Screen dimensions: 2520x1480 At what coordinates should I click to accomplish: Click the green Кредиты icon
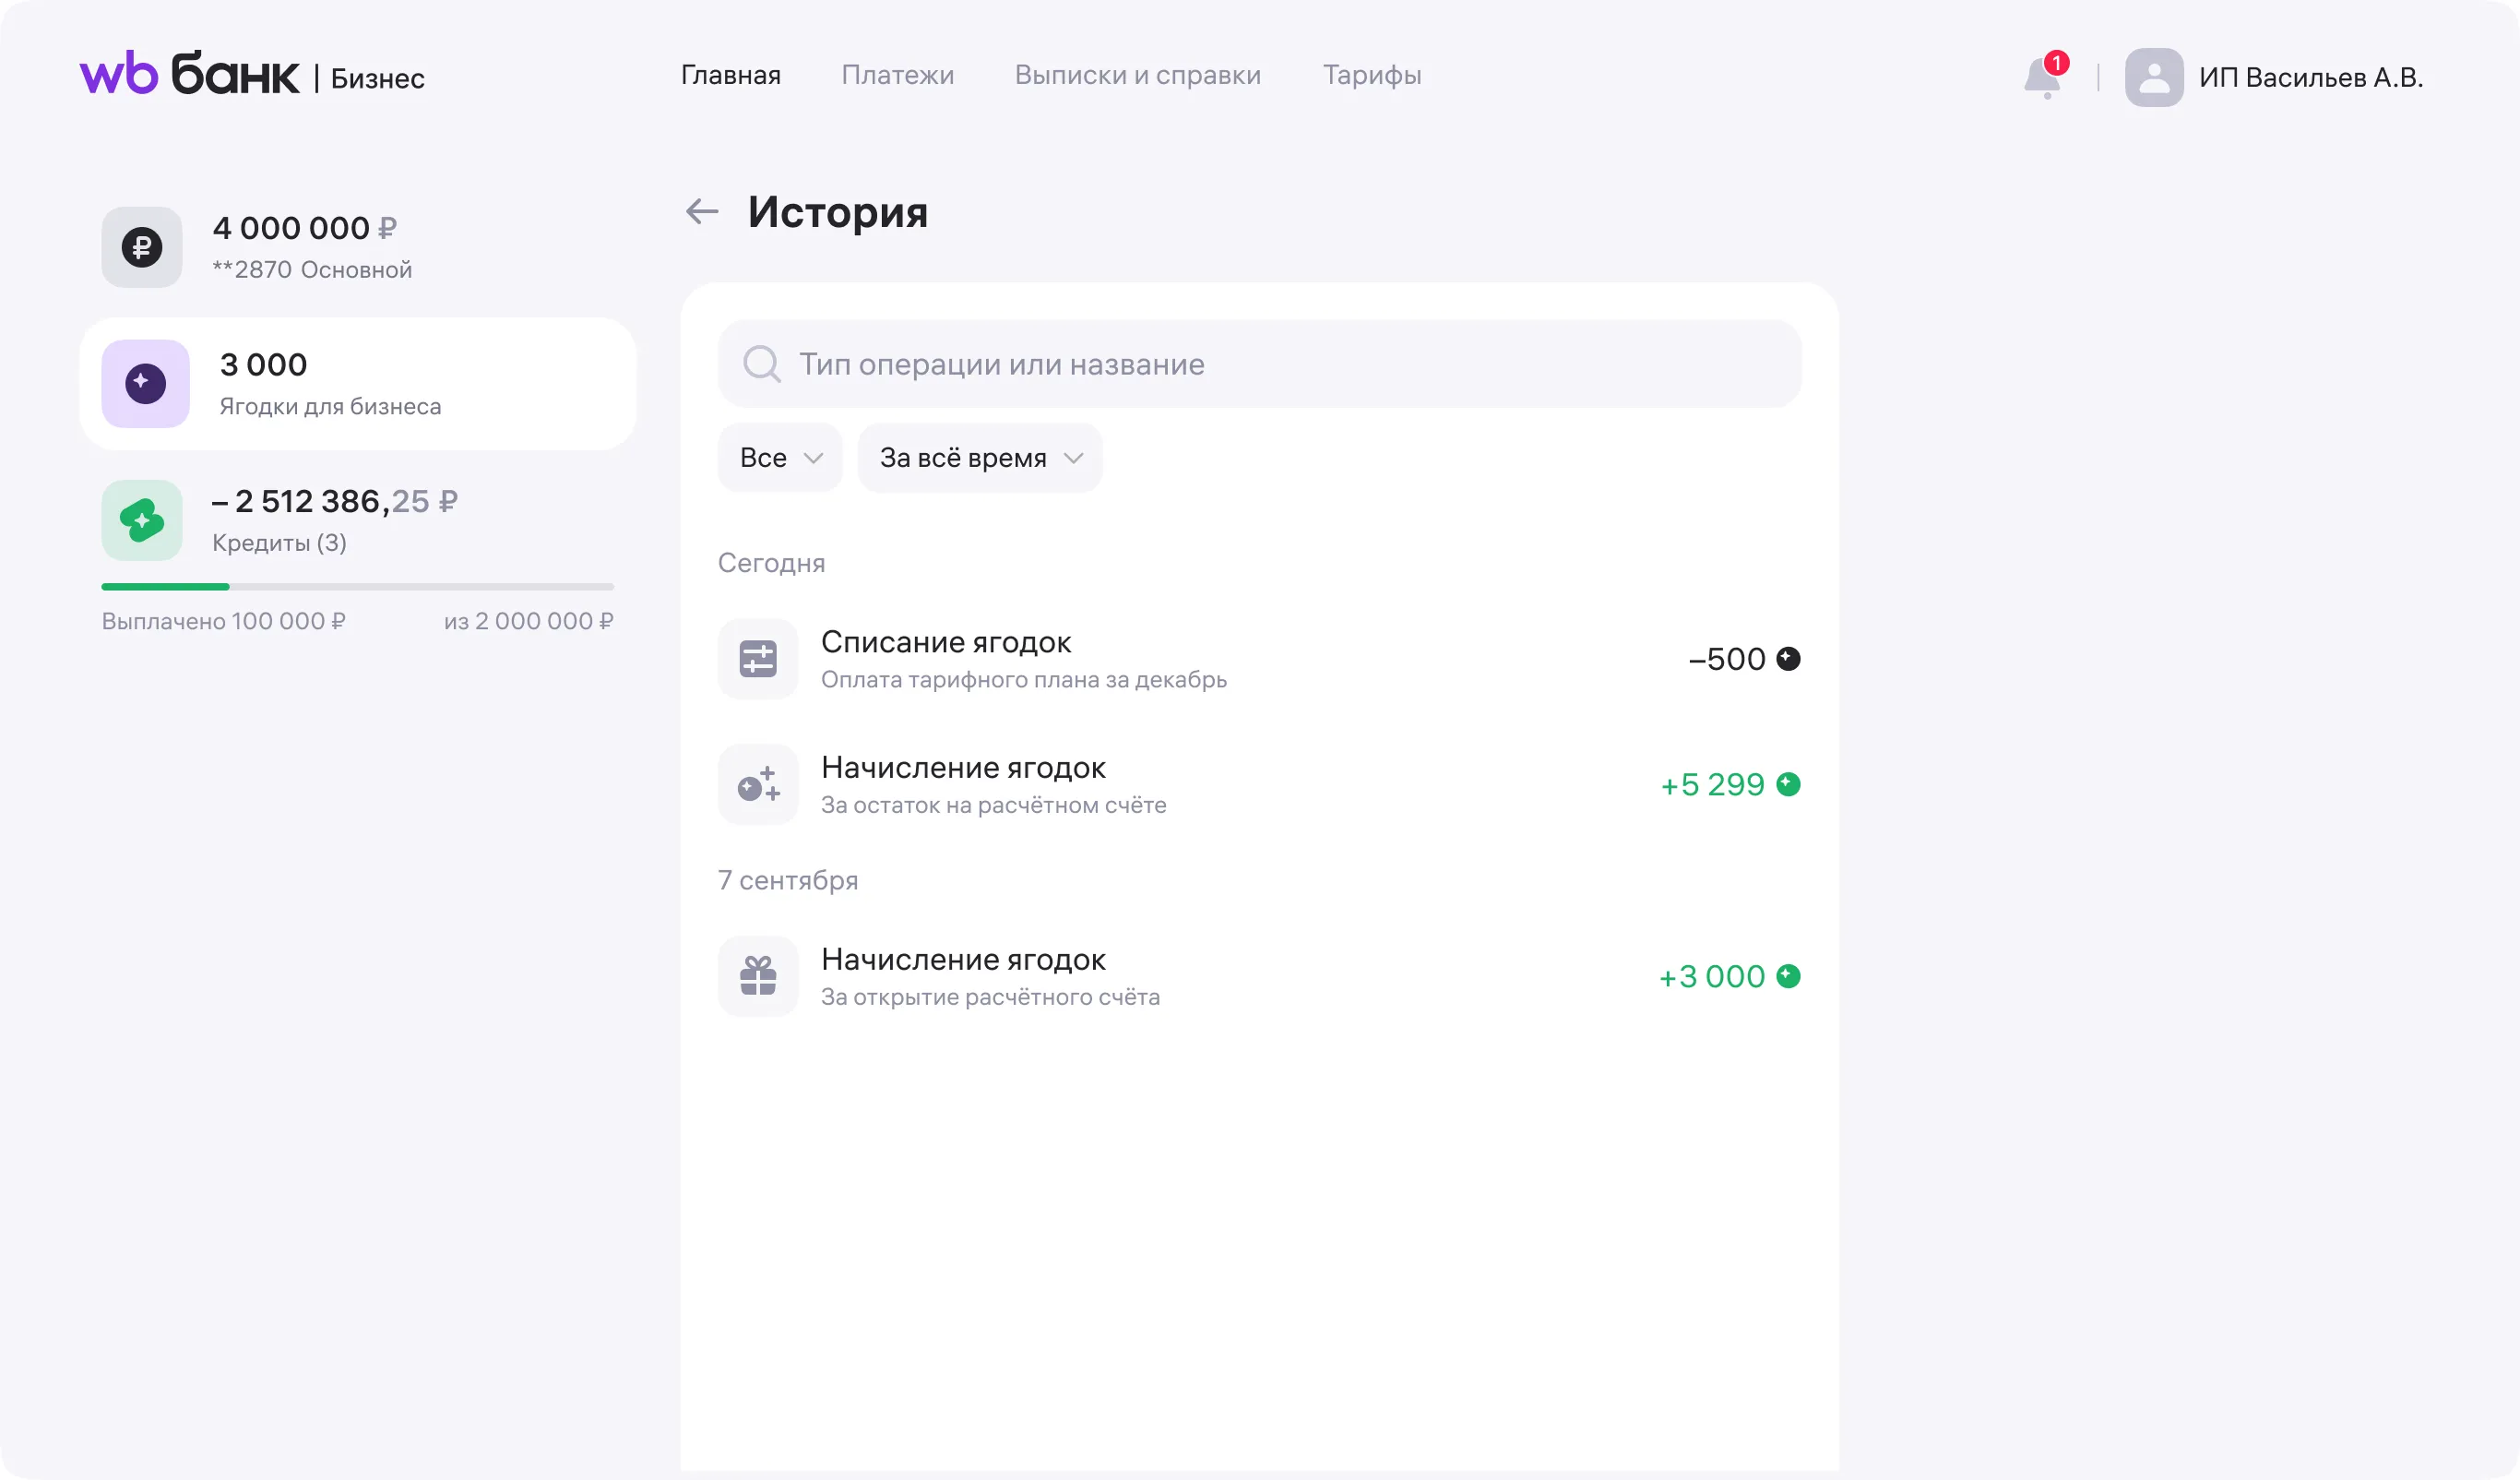point(142,520)
